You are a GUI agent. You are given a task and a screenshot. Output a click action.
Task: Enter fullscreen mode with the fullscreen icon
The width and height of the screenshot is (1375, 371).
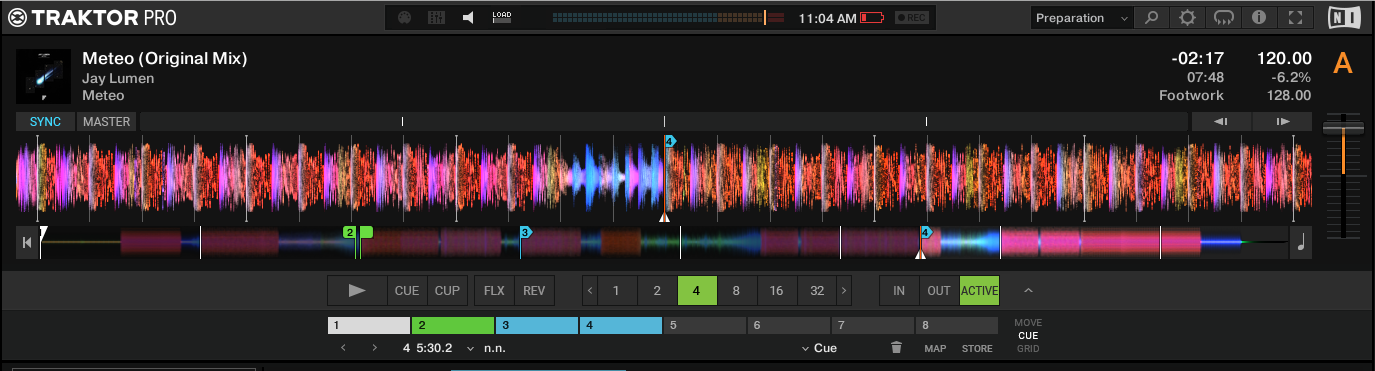1296,18
